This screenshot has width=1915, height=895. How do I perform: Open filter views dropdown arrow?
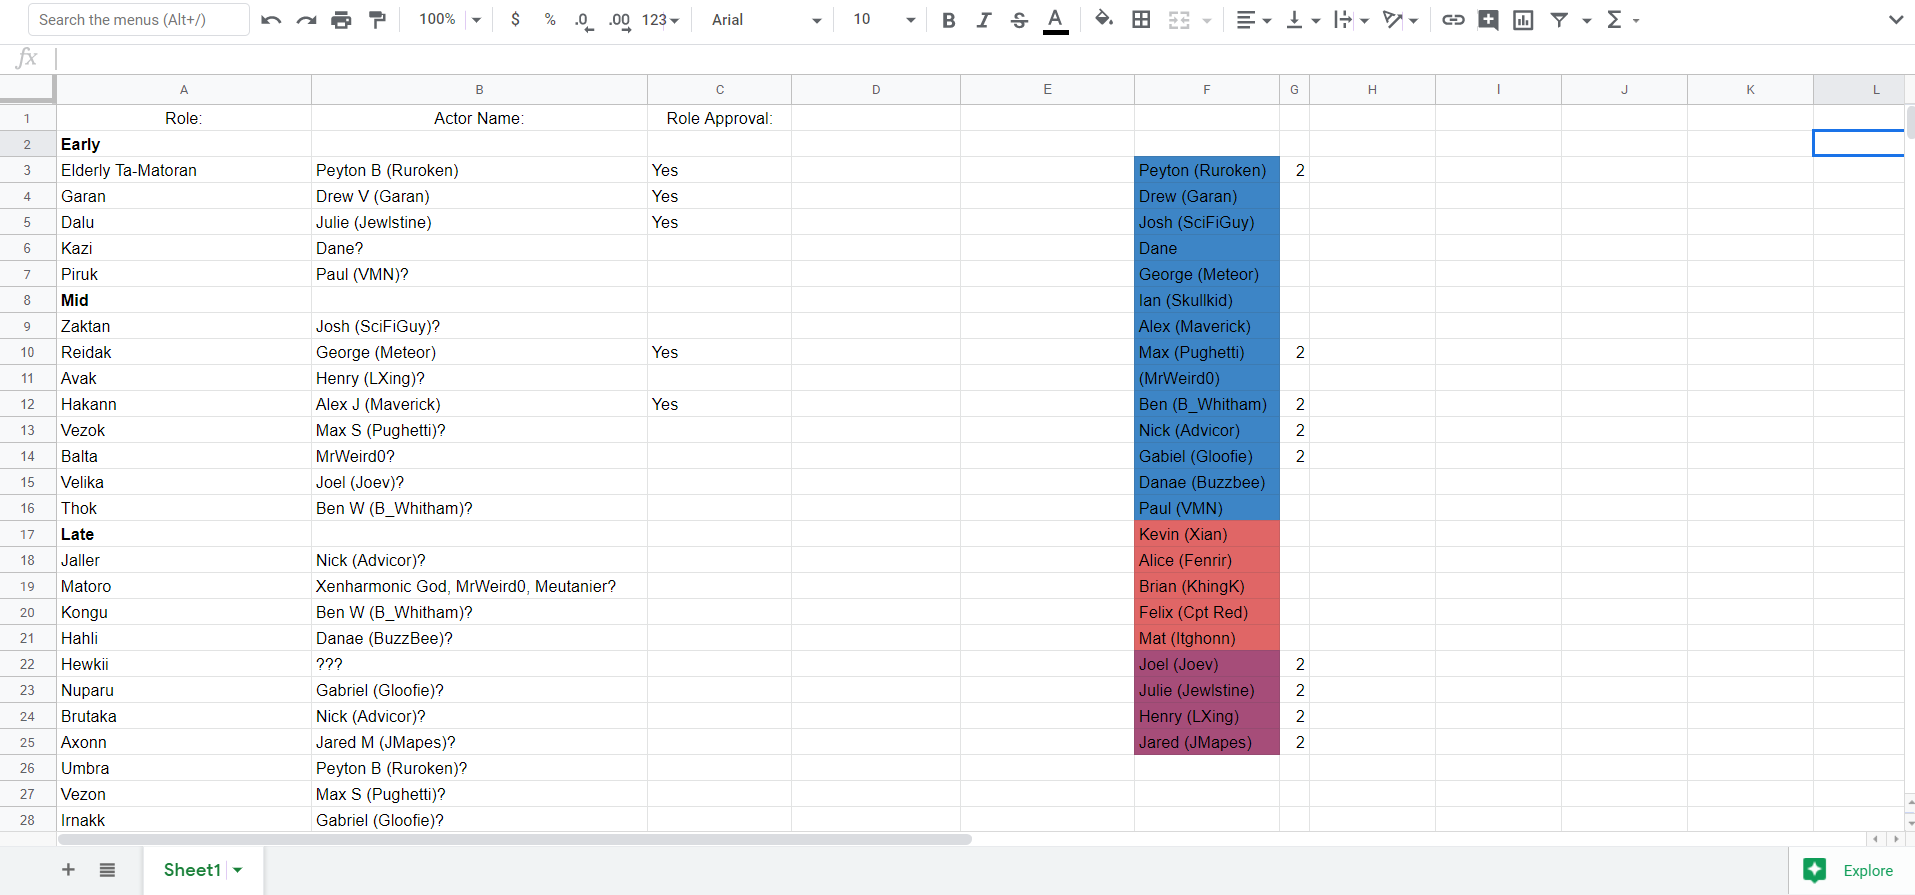coord(1586,20)
